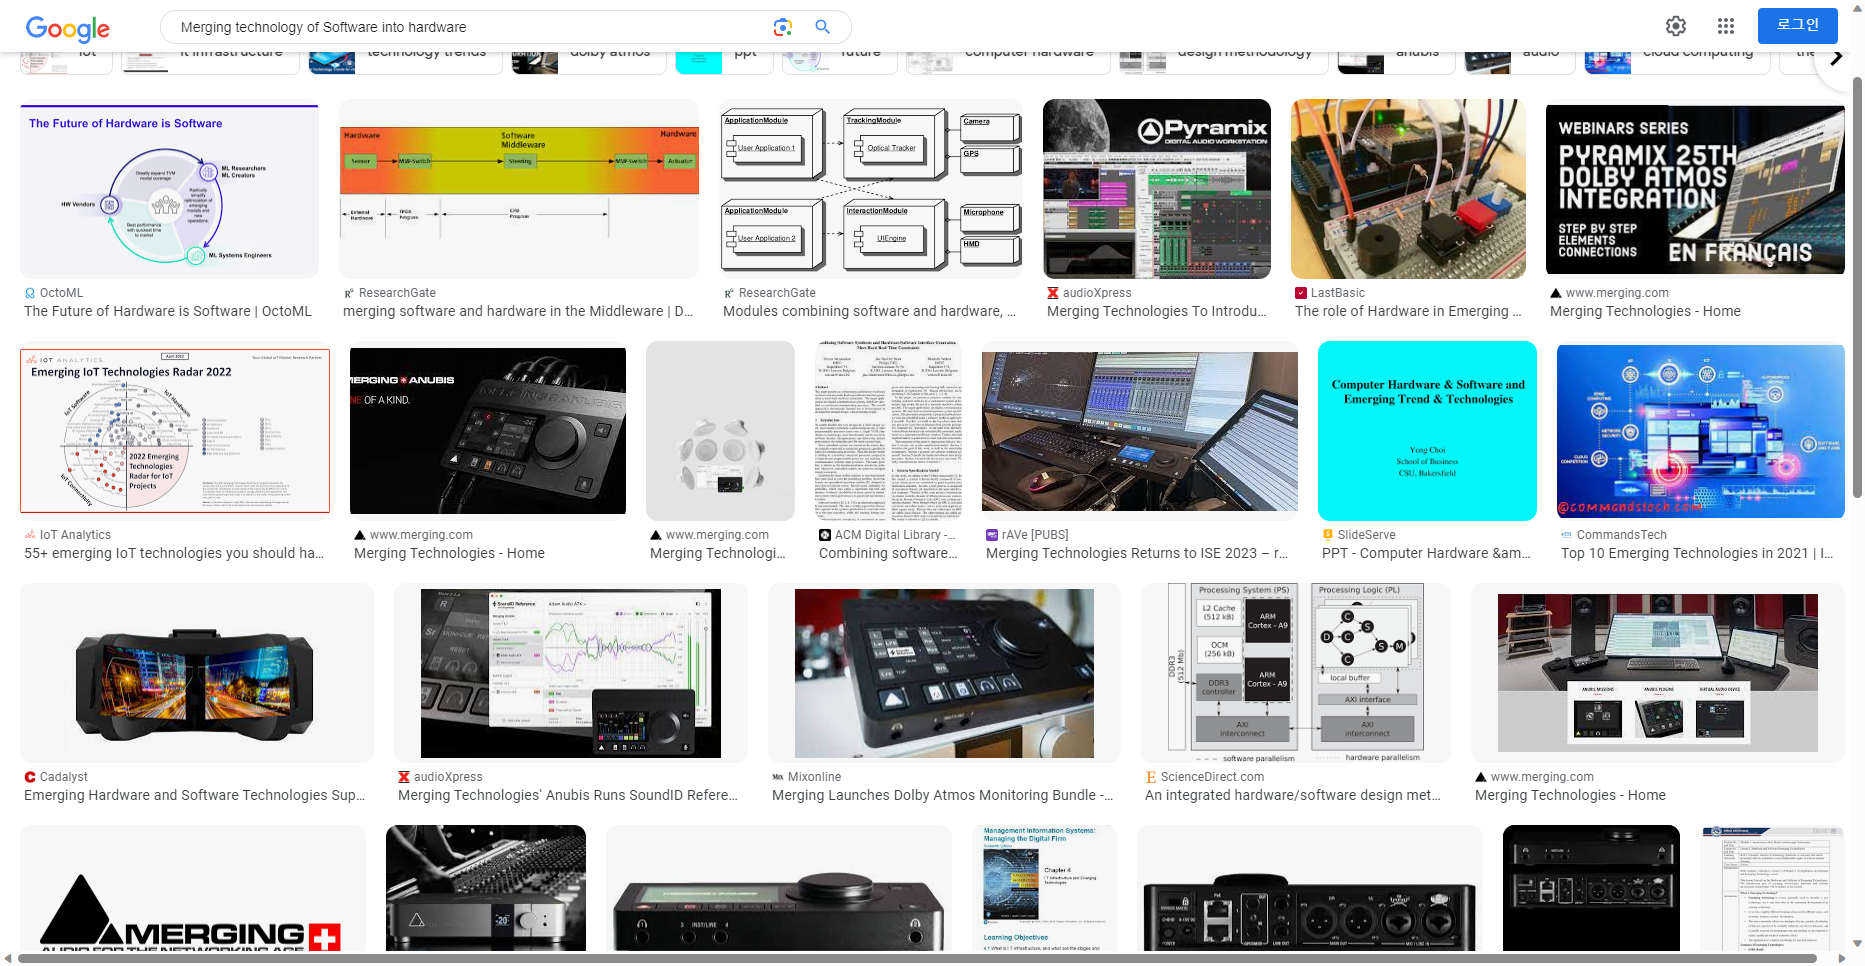Click the OctoML source favicon
The height and width of the screenshot is (966, 1865).
click(x=30, y=293)
